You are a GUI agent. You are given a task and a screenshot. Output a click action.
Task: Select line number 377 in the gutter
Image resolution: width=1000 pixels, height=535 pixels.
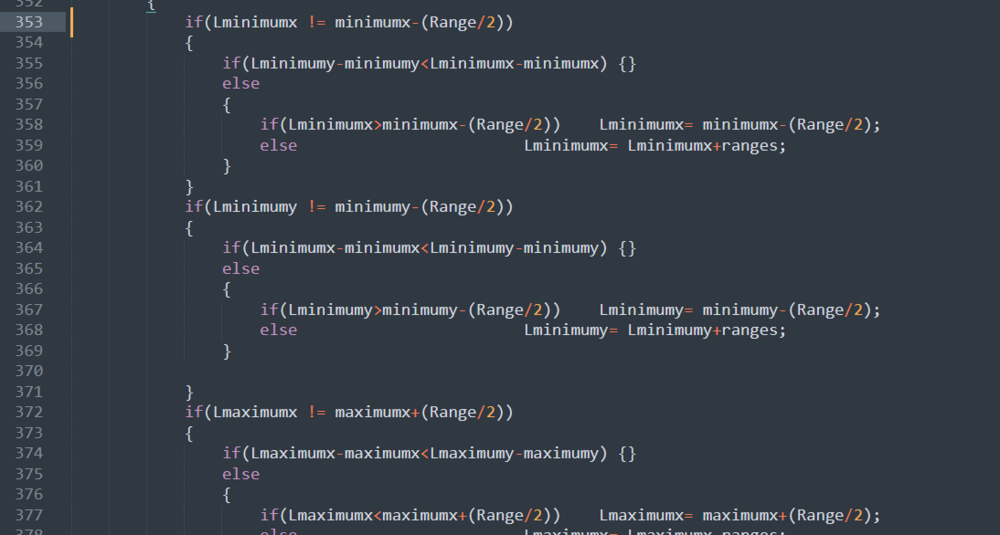29,515
